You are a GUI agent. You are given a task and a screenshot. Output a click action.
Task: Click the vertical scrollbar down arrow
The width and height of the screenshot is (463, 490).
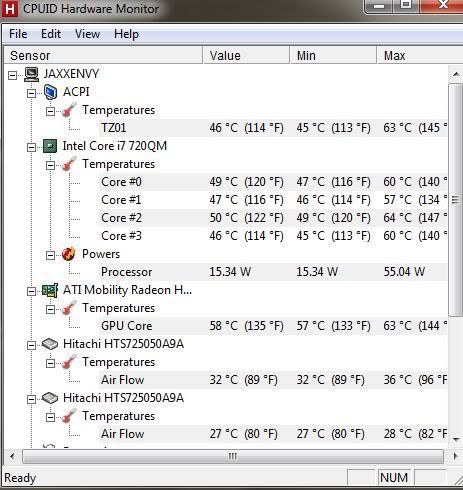[x=455, y=440]
